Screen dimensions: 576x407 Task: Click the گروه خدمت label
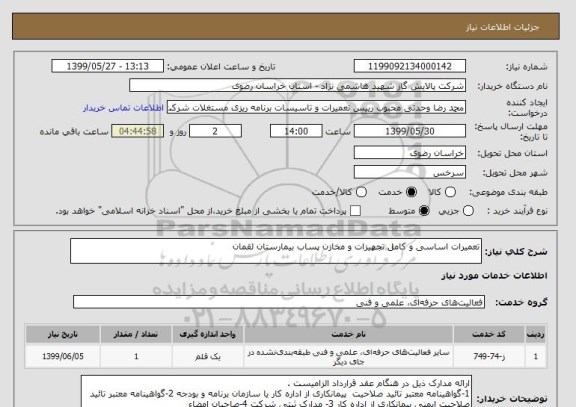pos(521,302)
